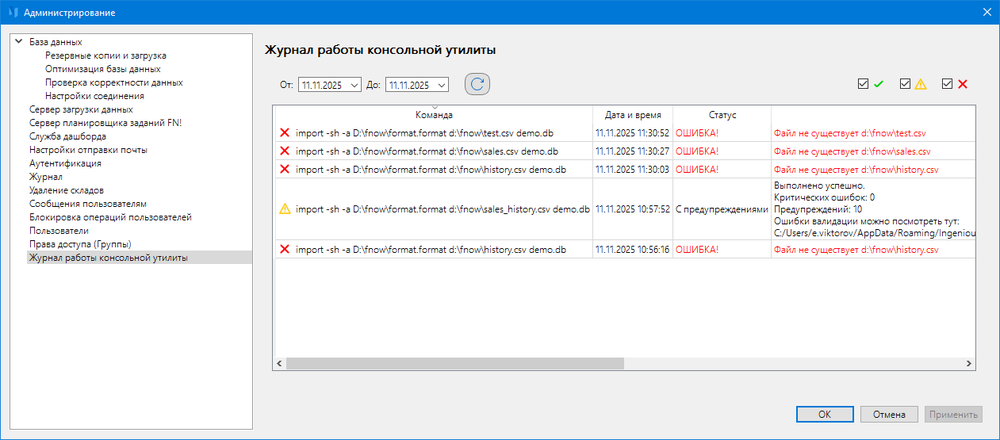The height and width of the screenshot is (440, 1000).
Task: Click error icon of 11:30:03 history.csv row
Action: pos(285,170)
